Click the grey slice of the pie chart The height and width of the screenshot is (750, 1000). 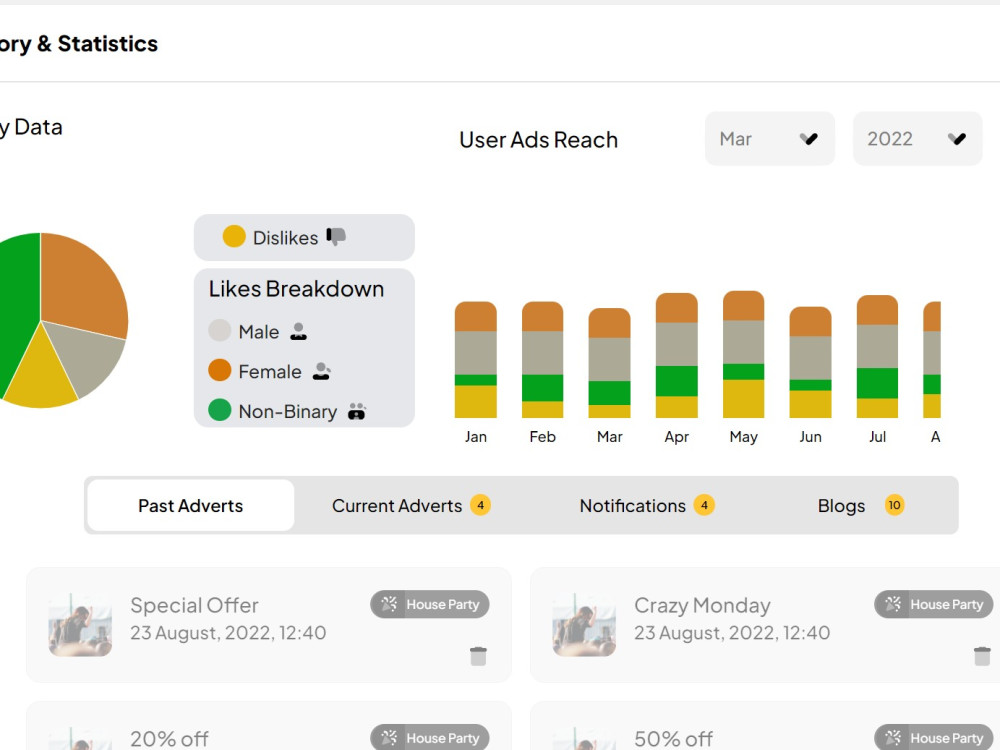(89, 357)
